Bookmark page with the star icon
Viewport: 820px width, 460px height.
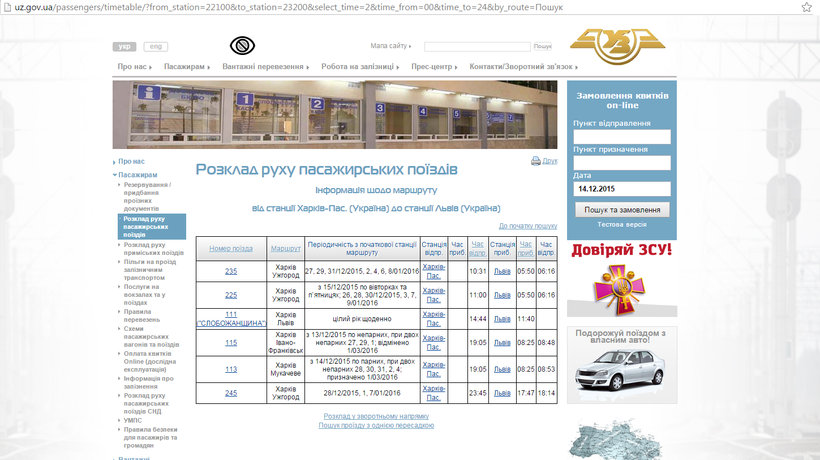click(x=807, y=7)
